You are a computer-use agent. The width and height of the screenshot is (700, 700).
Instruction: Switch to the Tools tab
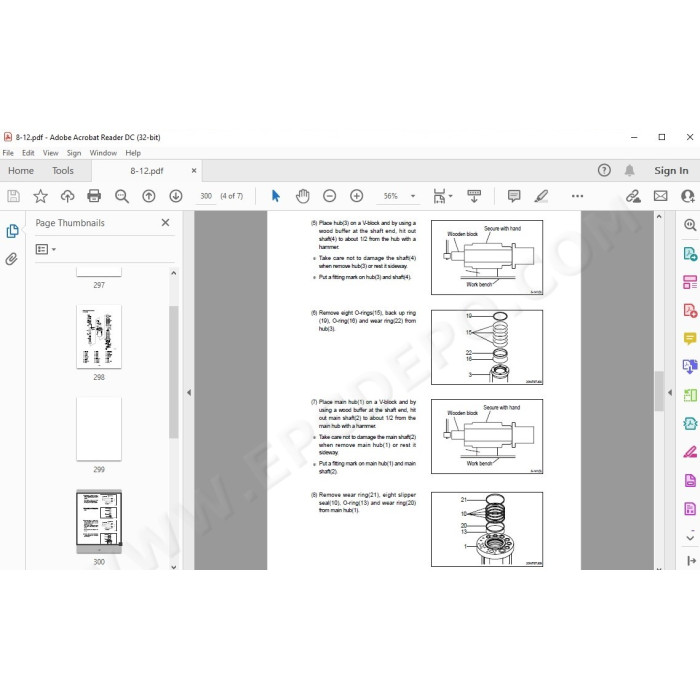coord(62,171)
